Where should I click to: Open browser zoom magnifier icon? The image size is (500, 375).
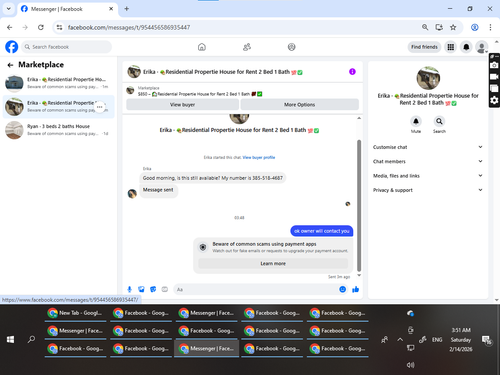coord(425,27)
